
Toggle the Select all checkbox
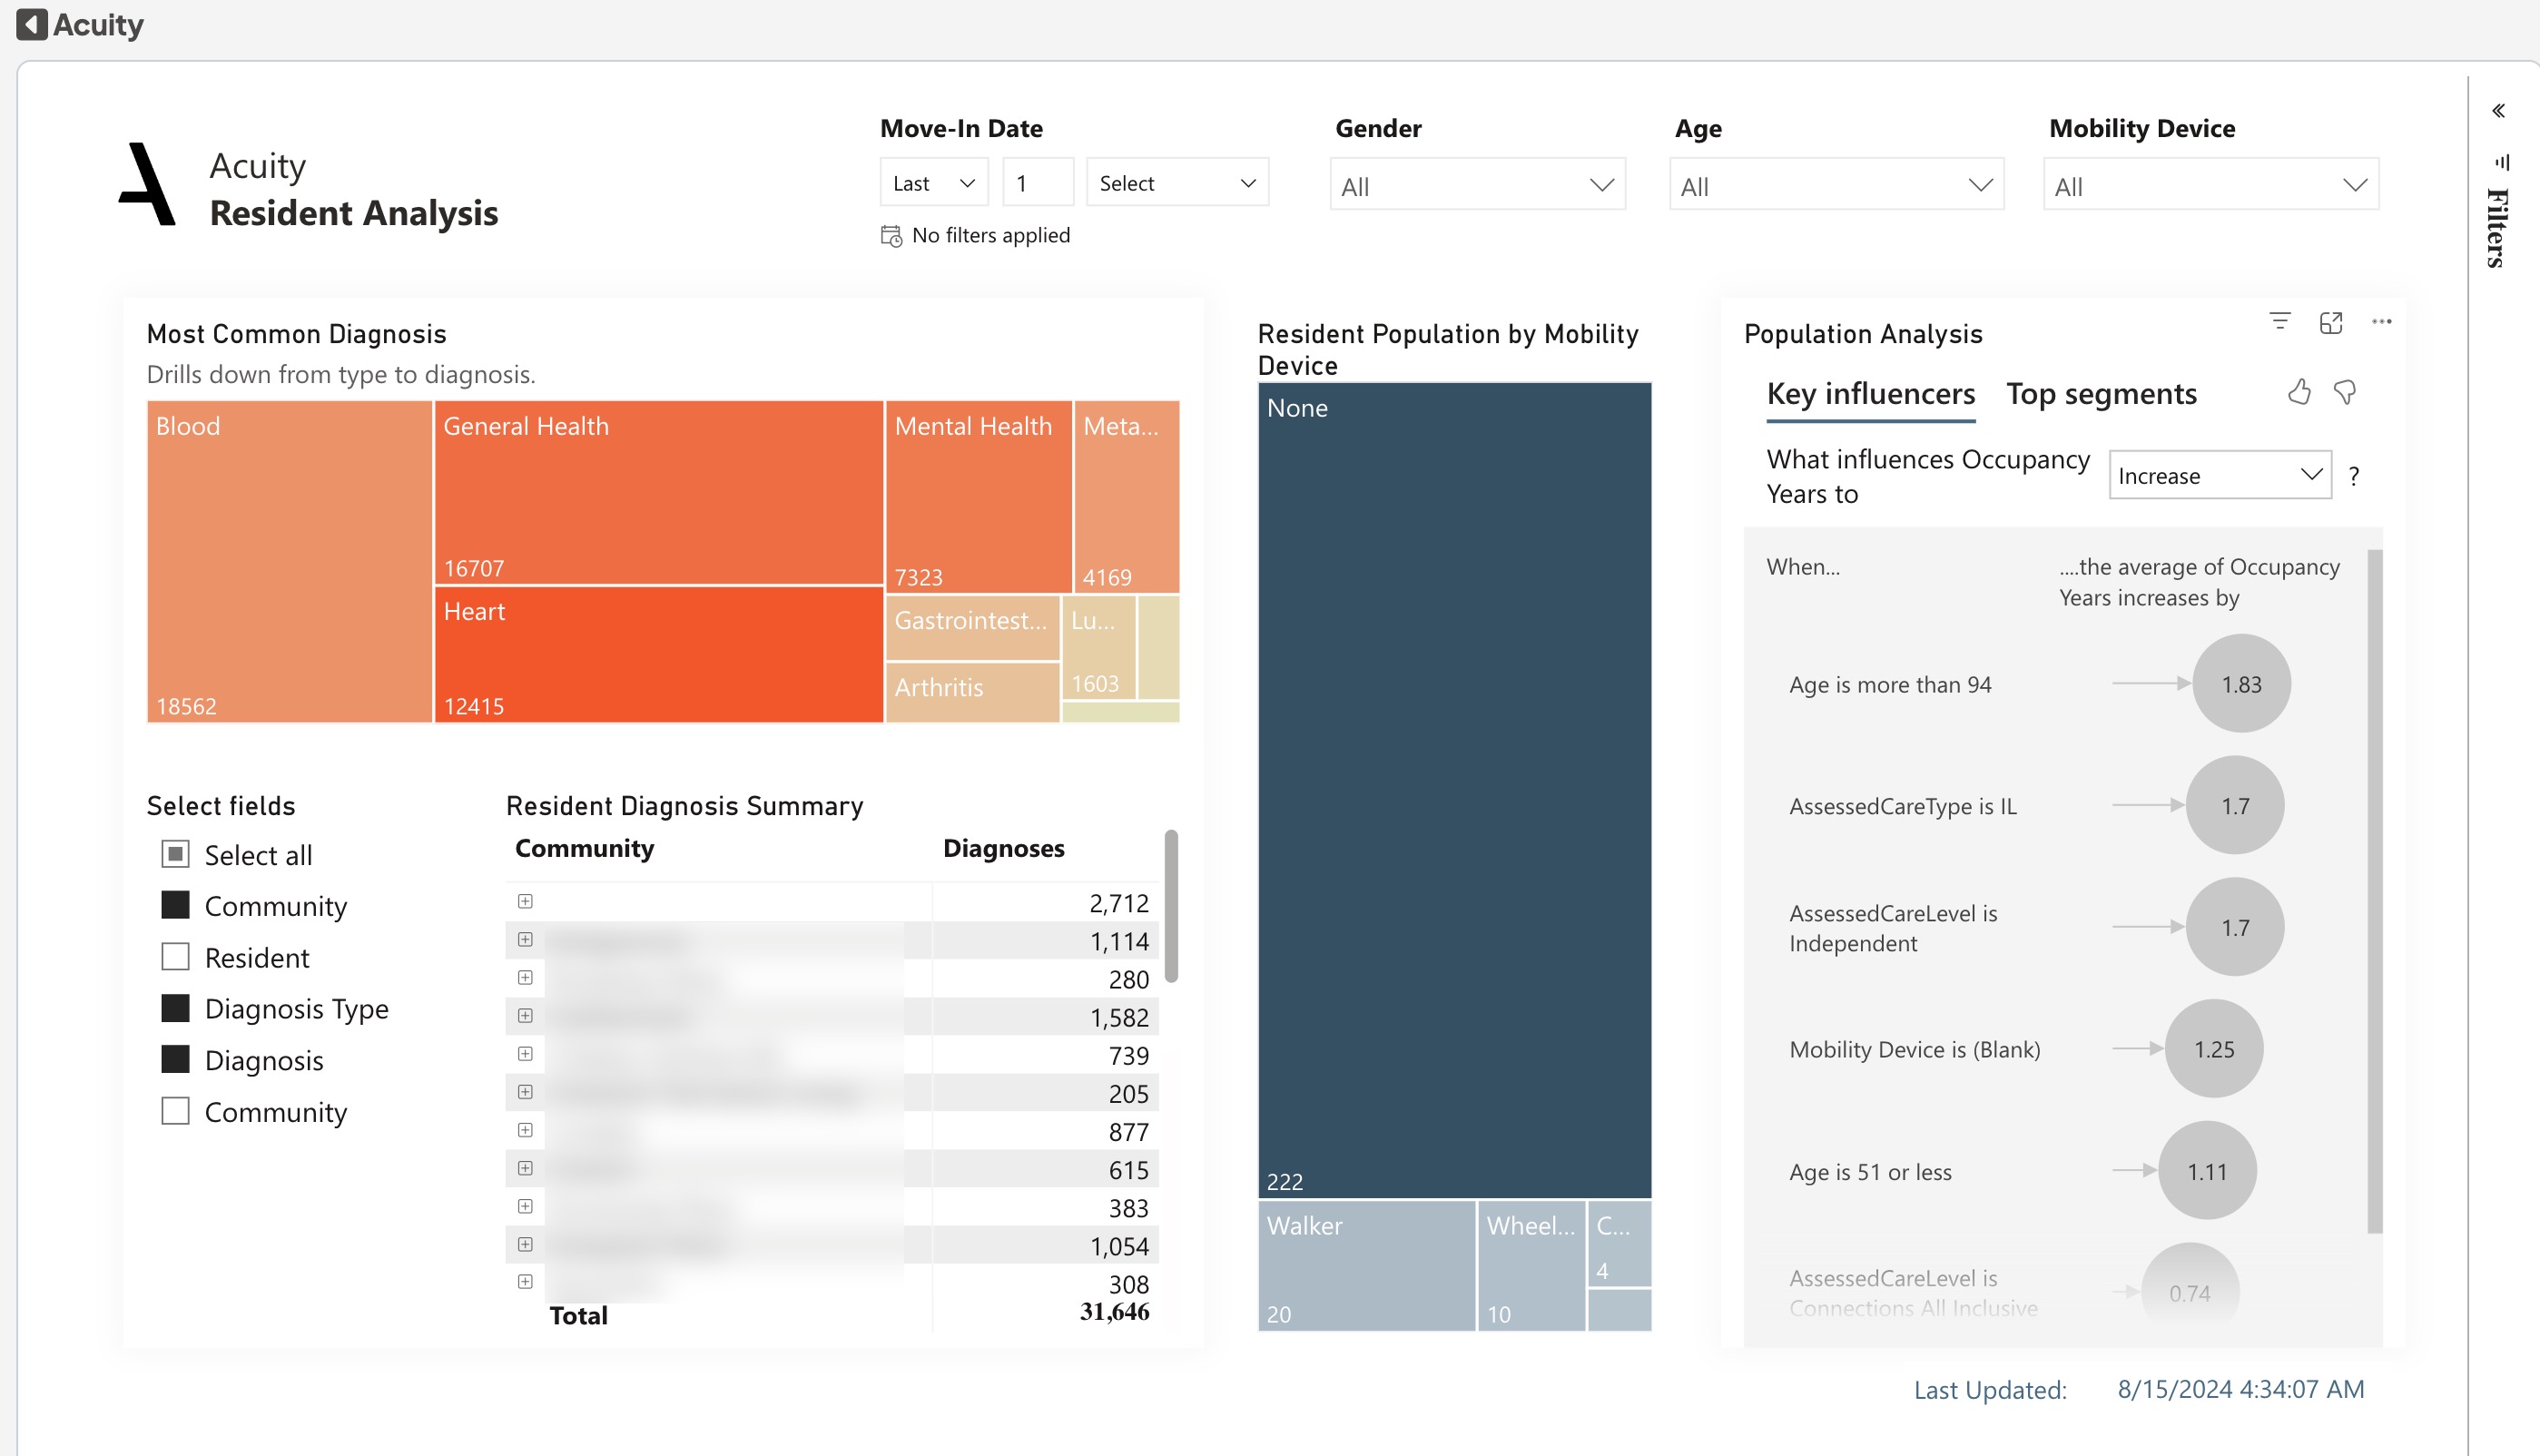(175, 854)
